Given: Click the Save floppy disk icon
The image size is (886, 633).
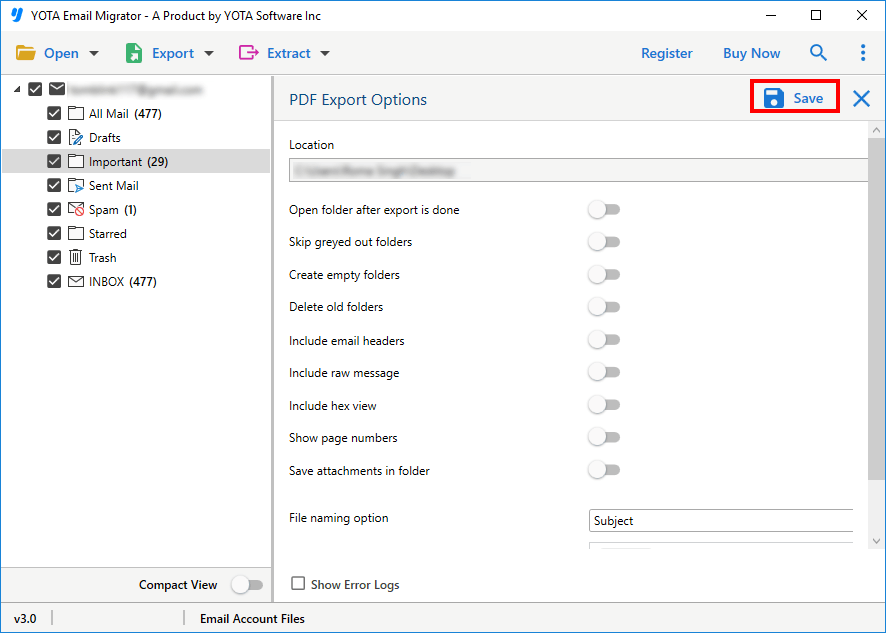Looking at the screenshot, I should [x=774, y=98].
